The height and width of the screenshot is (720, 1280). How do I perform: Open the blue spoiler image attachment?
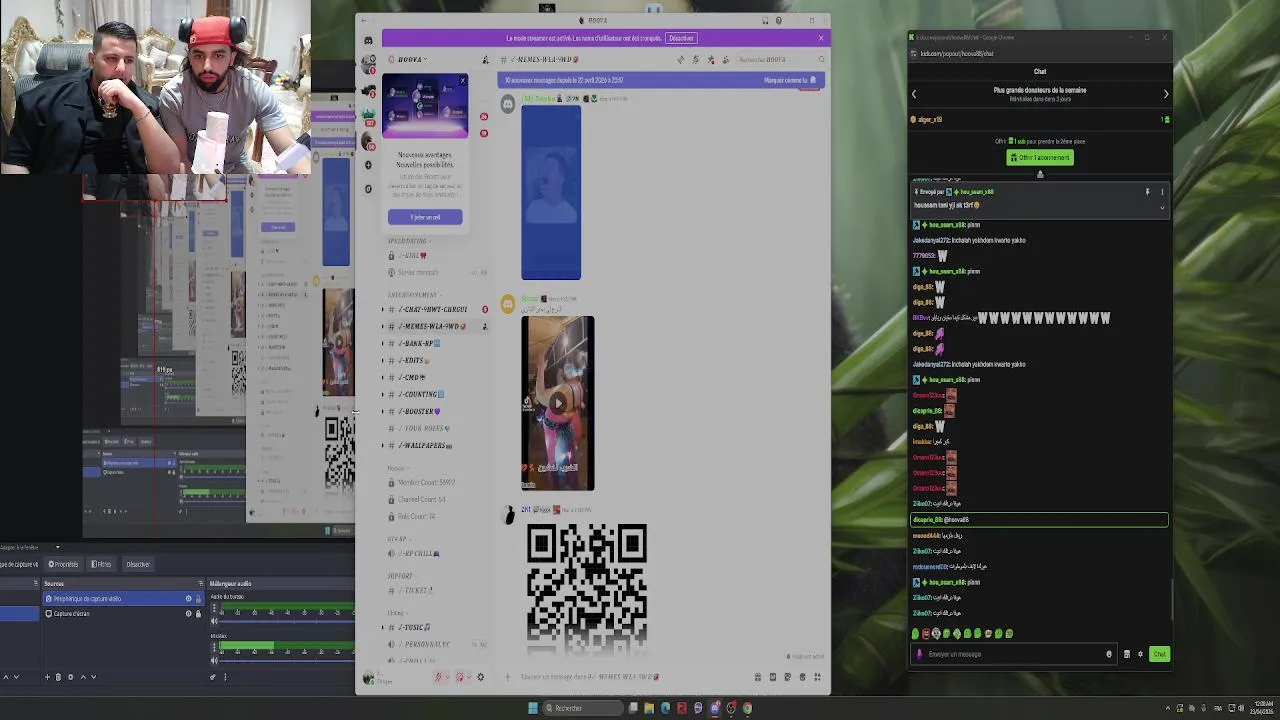pyautogui.click(x=551, y=192)
